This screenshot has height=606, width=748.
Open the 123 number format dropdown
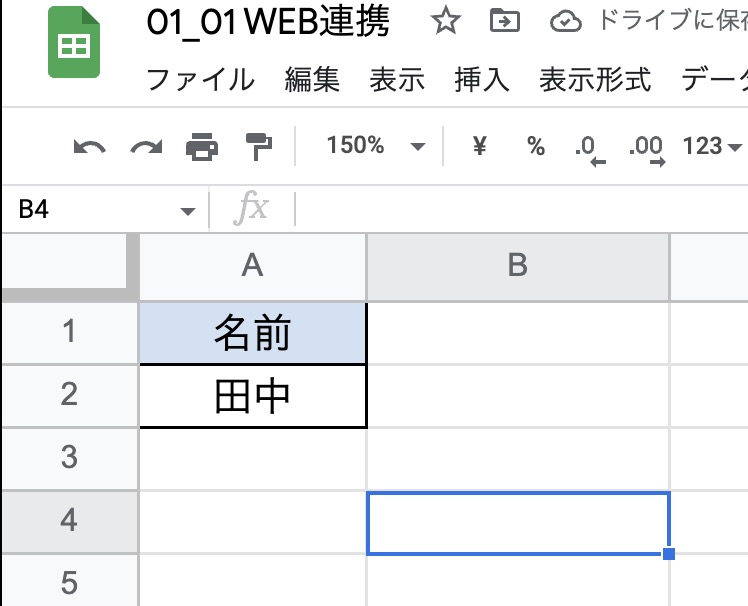(712, 147)
